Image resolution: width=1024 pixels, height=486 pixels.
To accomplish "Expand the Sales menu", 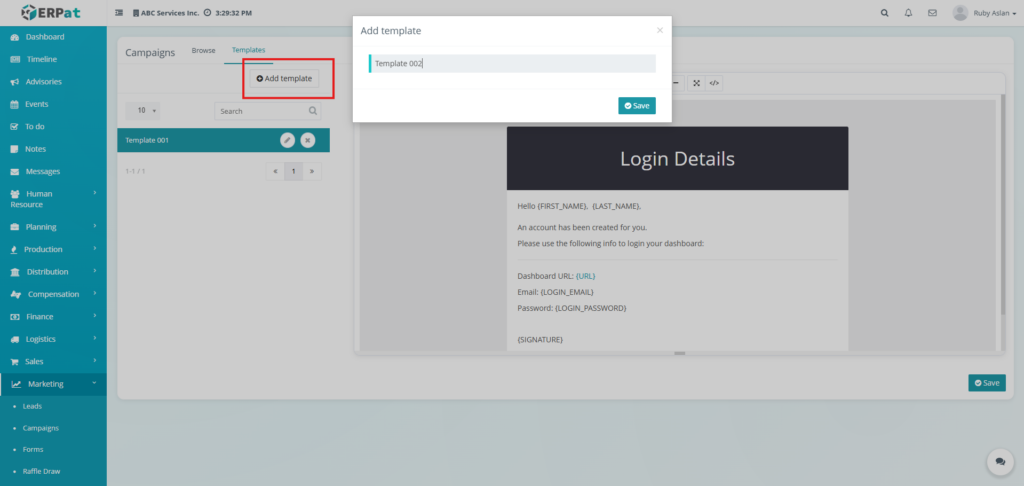I will point(54,361).
